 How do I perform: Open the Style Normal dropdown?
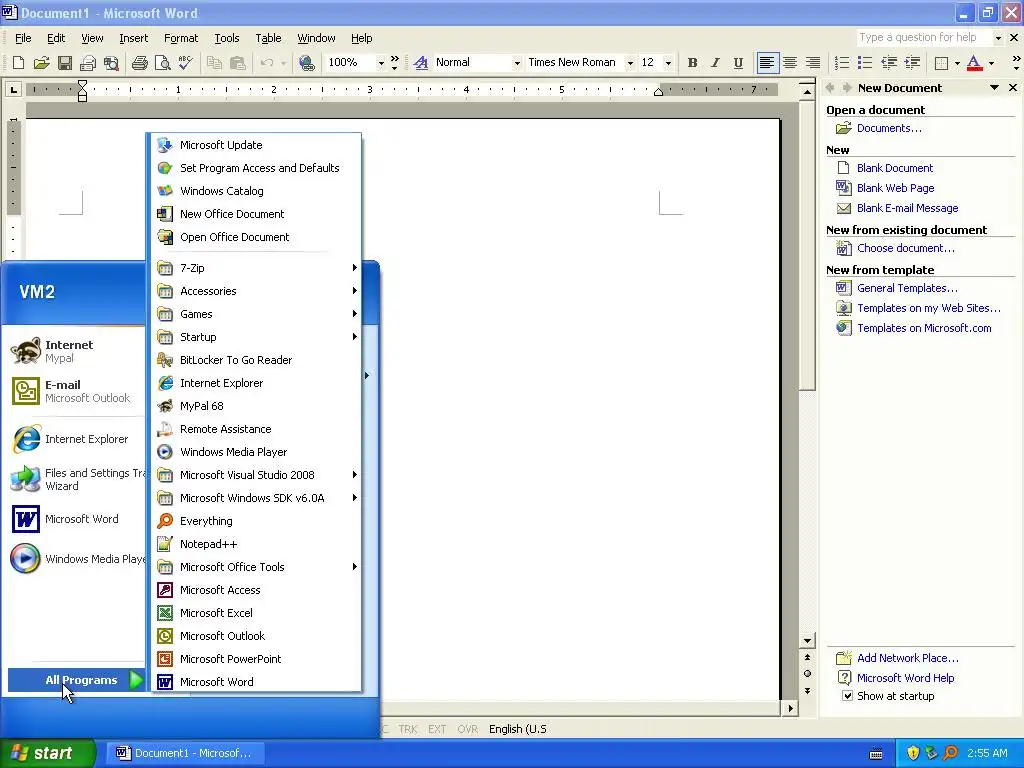(517, 63)
